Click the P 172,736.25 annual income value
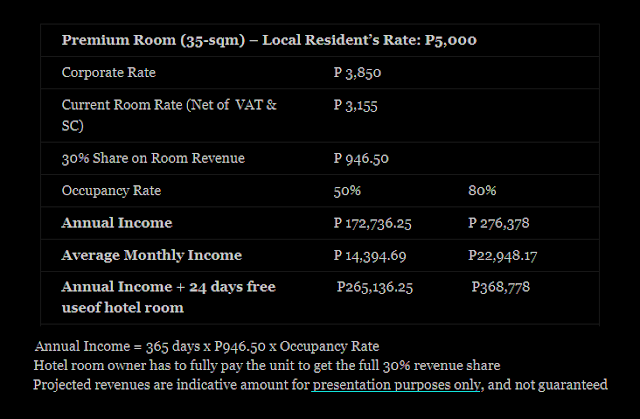Screen dimensions: 640x419 point(372,223)
